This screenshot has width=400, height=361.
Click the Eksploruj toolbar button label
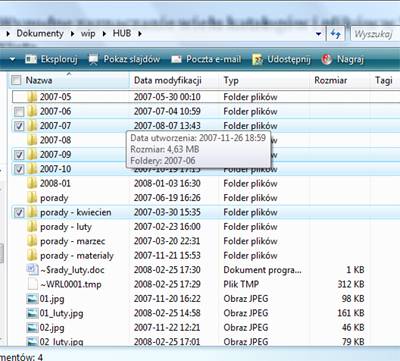tap(59, 60)
